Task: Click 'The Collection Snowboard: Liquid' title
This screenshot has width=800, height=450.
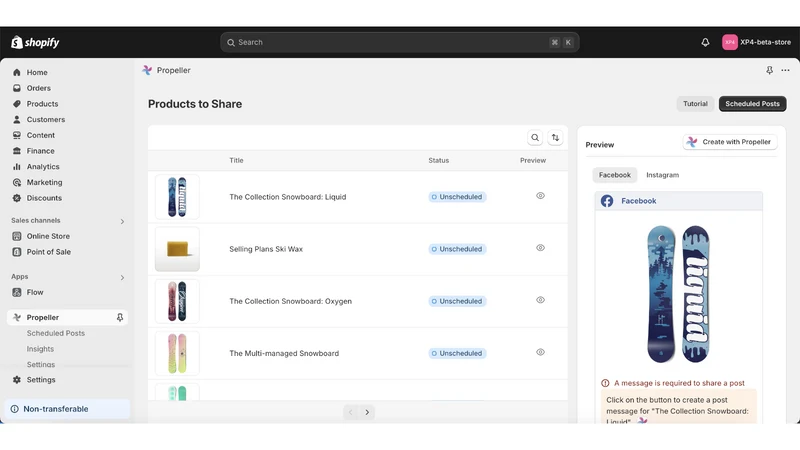Action: [288, 197]
